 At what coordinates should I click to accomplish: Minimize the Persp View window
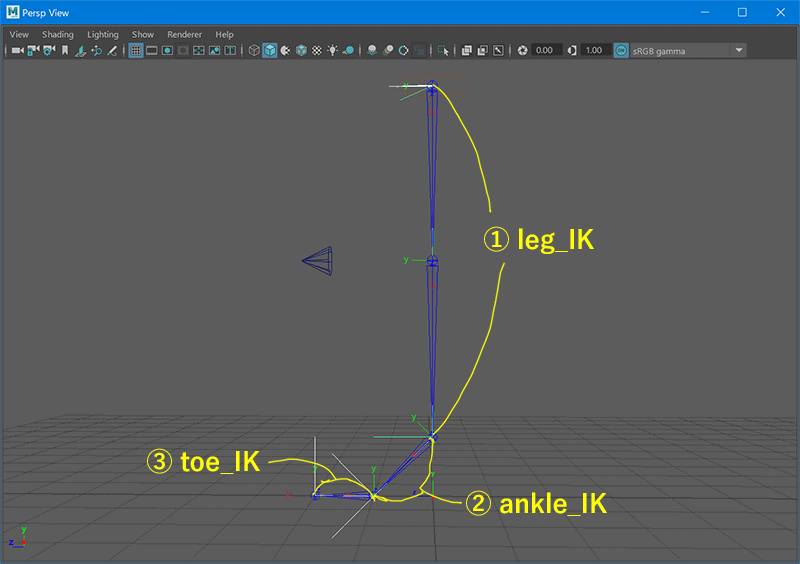pyautogui.click(x=705, y=12)
